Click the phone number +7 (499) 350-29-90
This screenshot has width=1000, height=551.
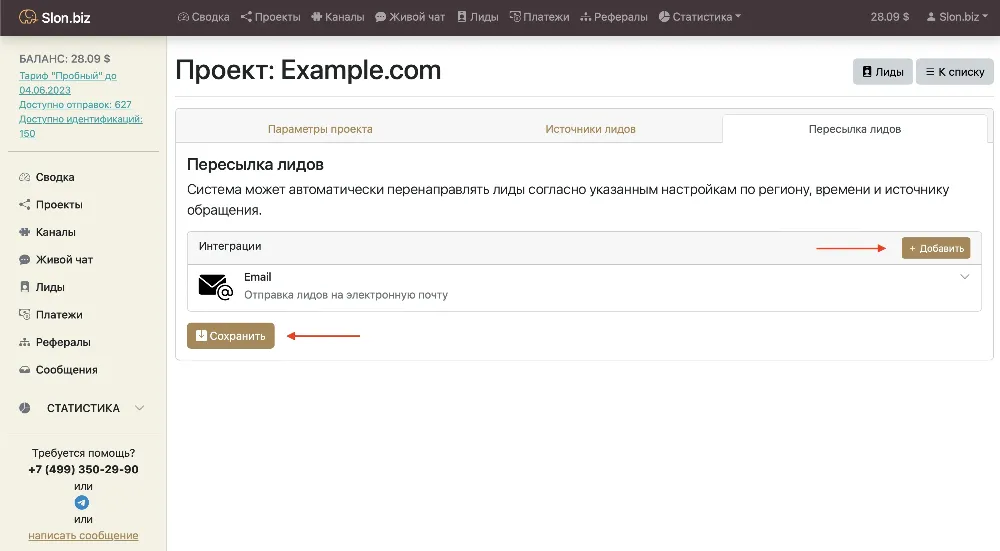pos(83,469)
